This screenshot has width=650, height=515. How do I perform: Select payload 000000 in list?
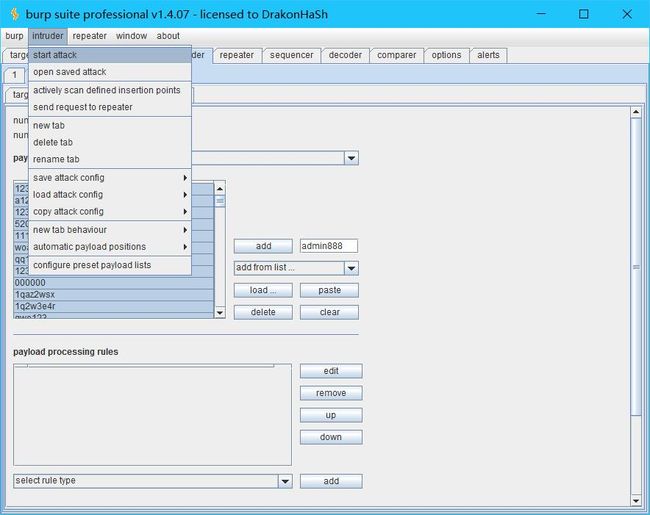[114, 283]
